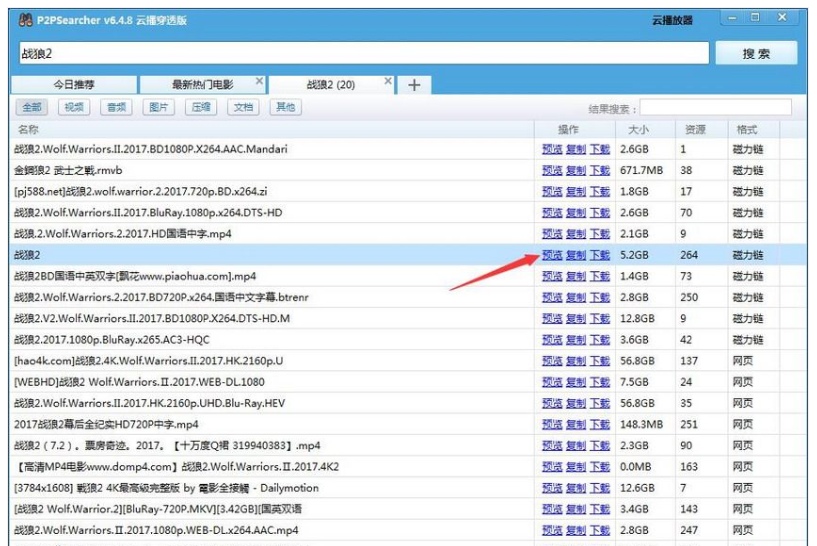Click the main search box containing 战狼2
817x546 pixels.
[360, 54]
